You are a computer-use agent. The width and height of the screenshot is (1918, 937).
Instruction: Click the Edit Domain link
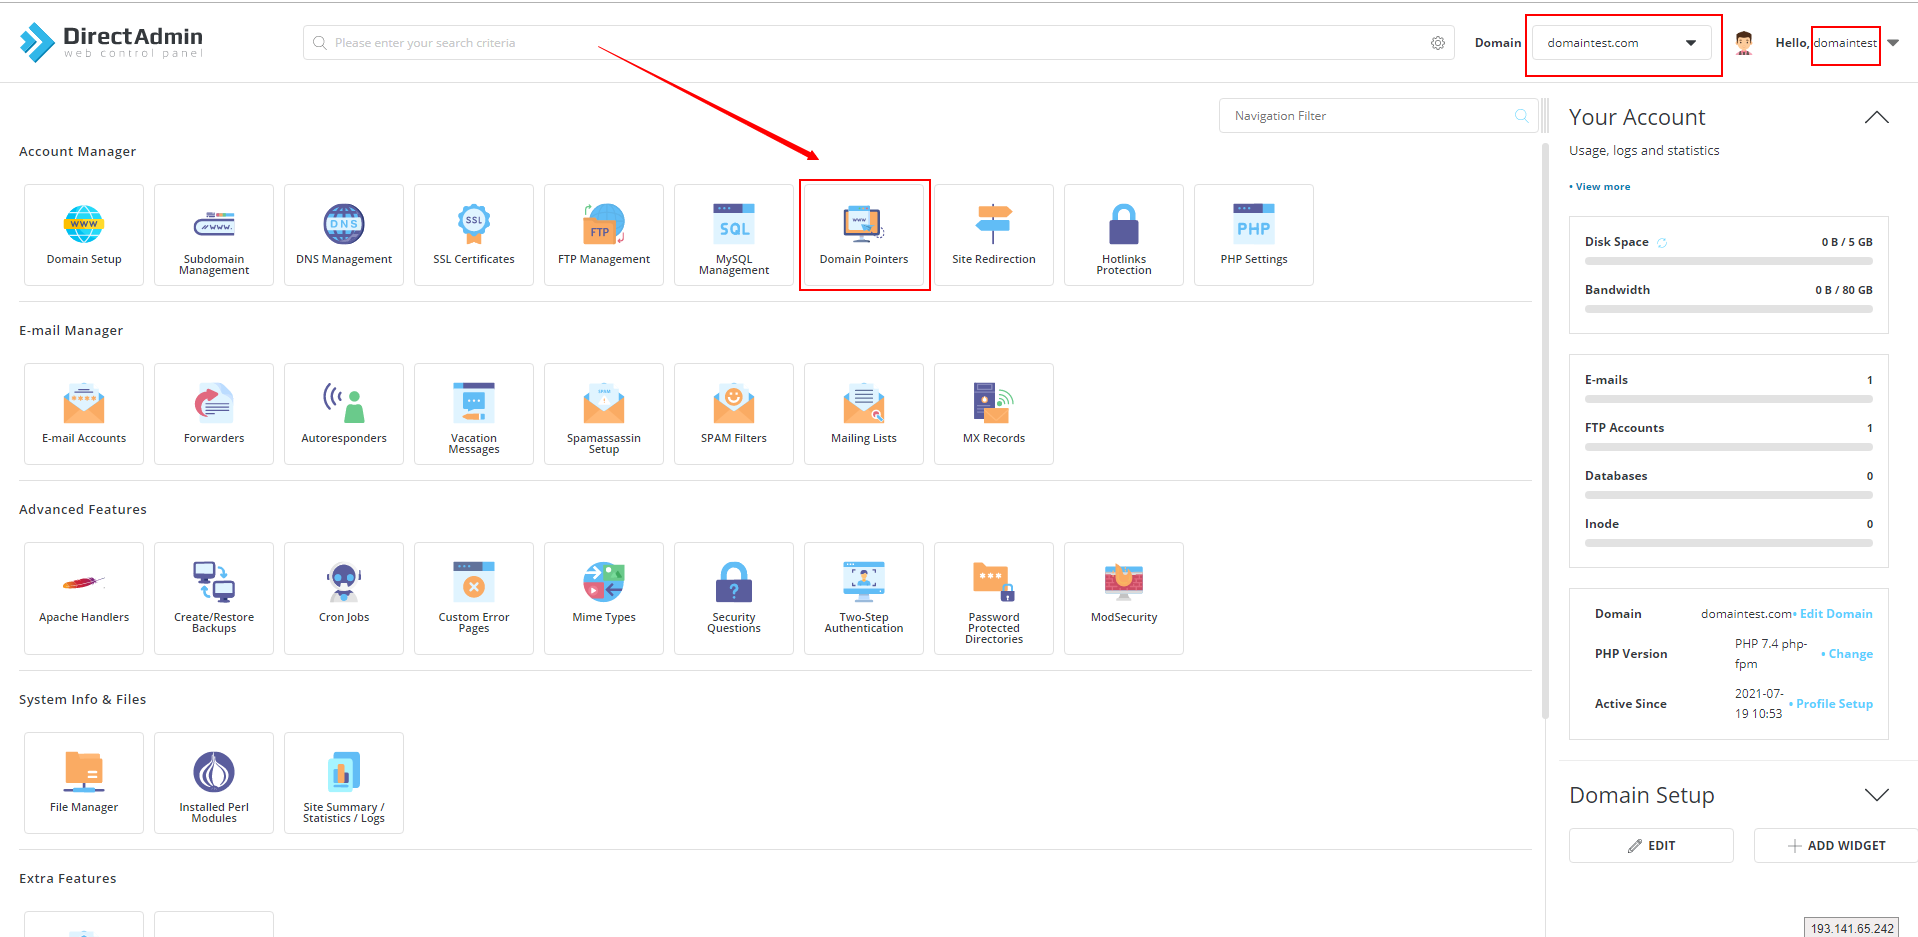pos(1834,614)
